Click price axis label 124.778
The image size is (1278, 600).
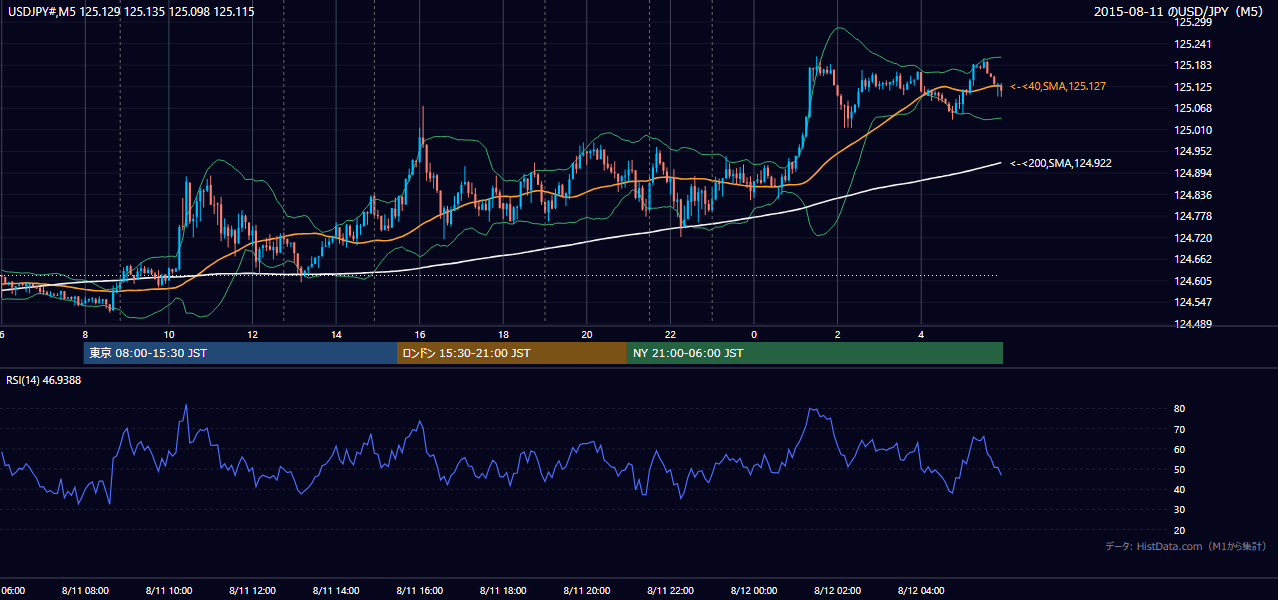(1194, 216)
